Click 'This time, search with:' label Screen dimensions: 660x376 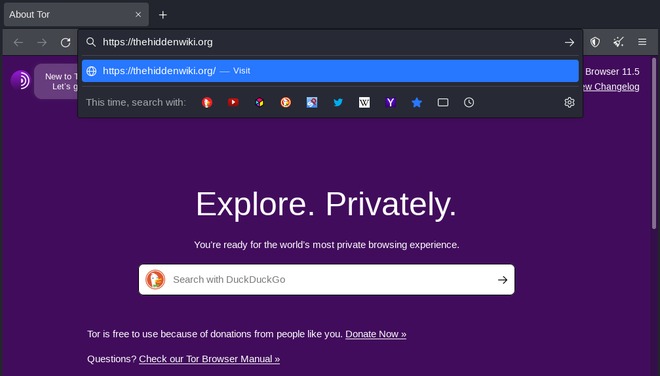coord(136,102)
